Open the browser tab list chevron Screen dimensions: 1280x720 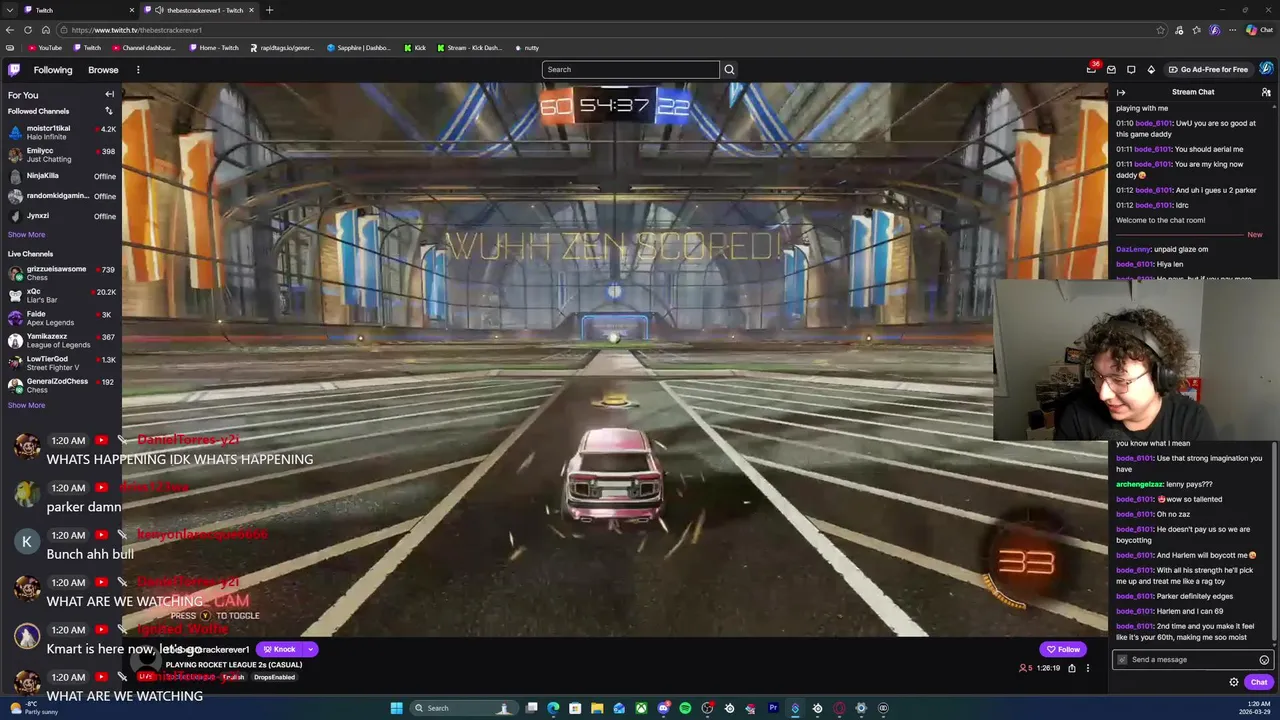click(x=10, y=10)
